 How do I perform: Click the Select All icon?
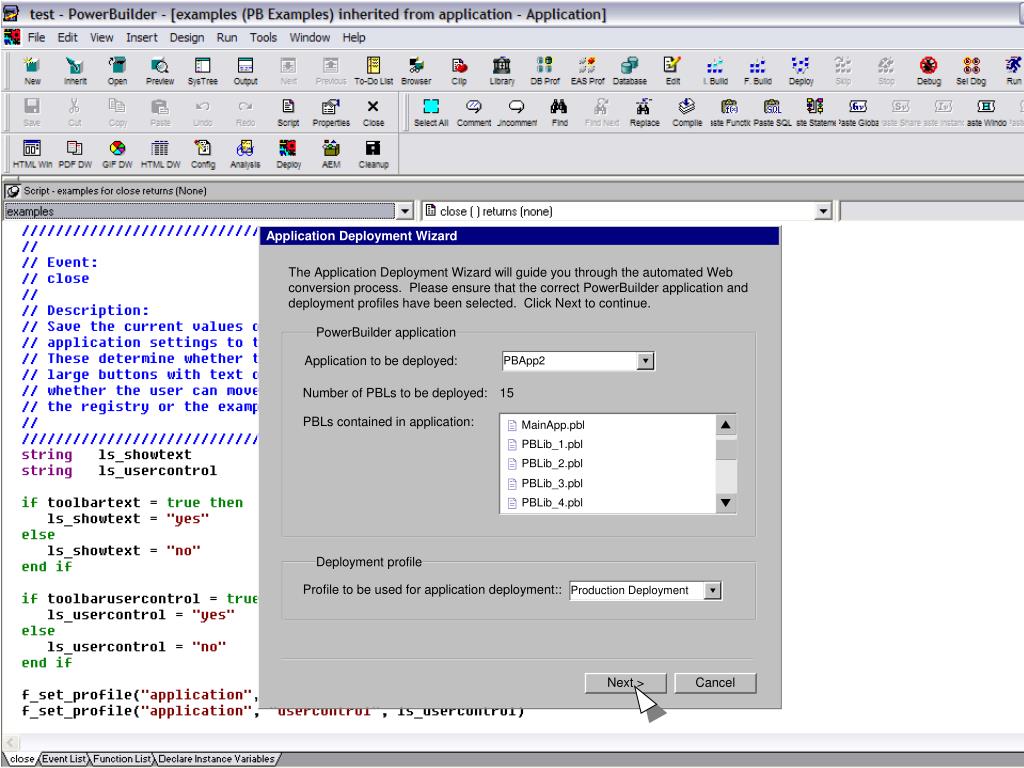point(431,112)
